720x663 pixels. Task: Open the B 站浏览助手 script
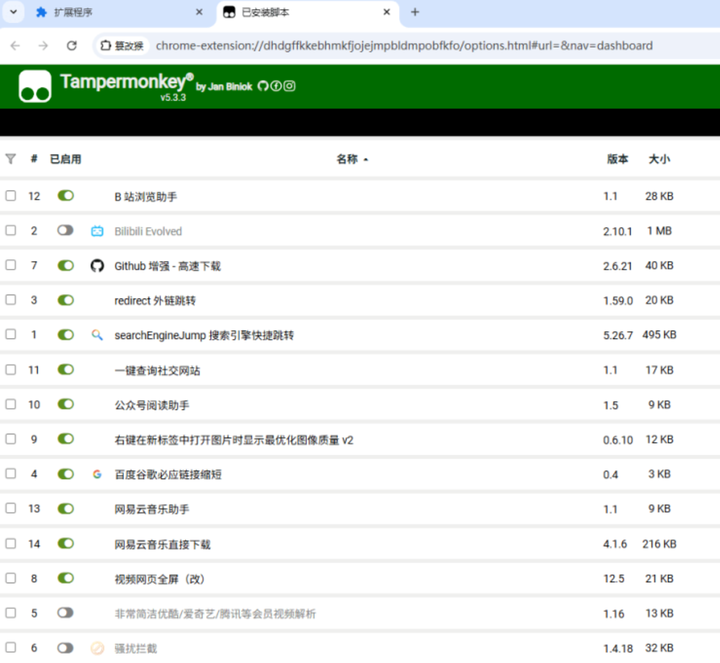[x=146, y=197]
